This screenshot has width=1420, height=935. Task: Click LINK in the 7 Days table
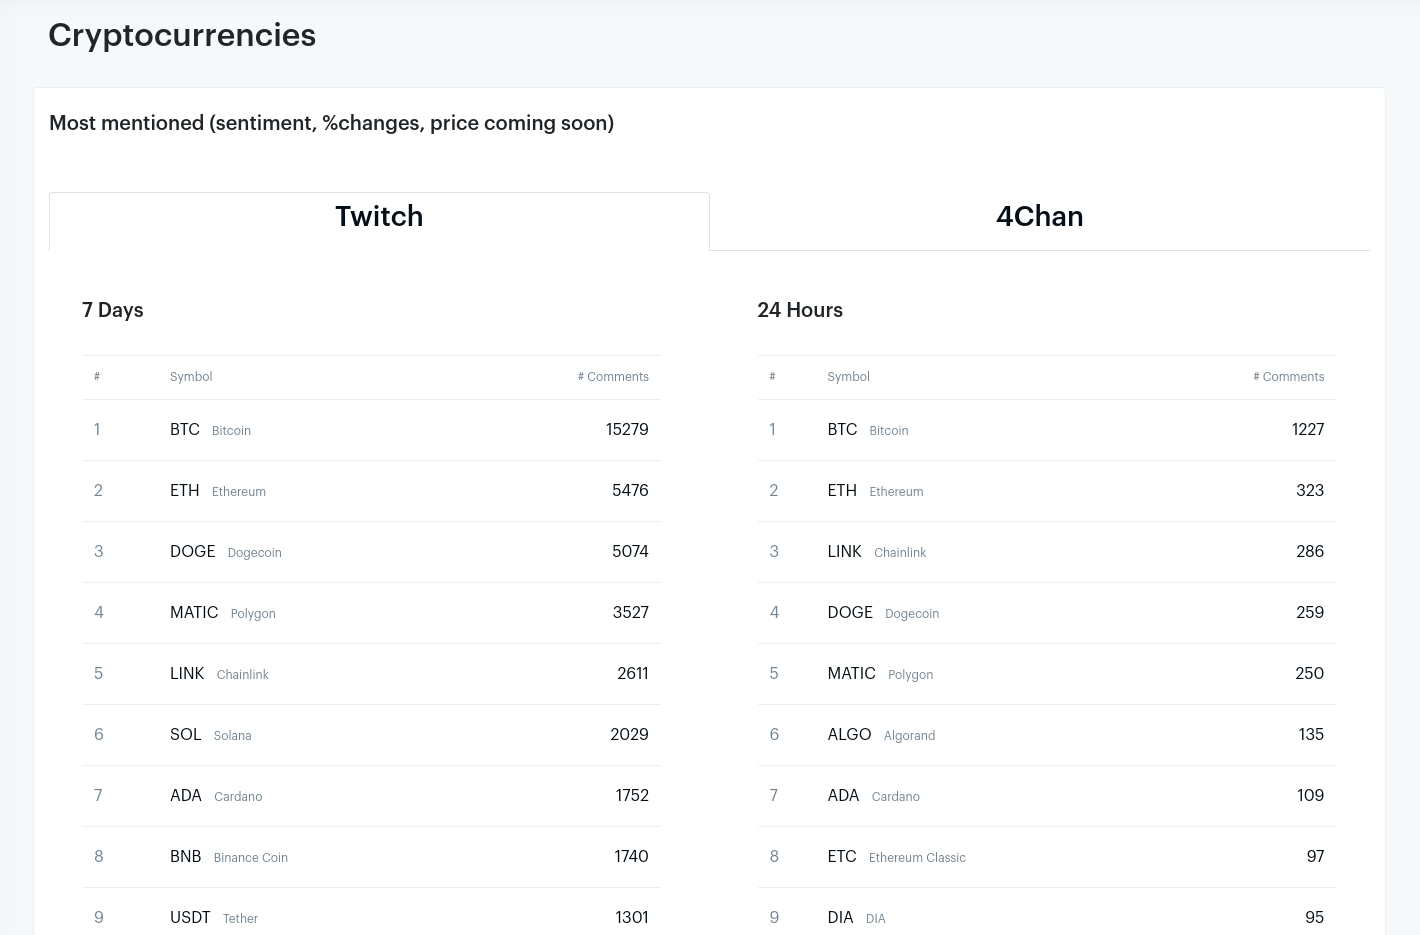click(187, 674)
